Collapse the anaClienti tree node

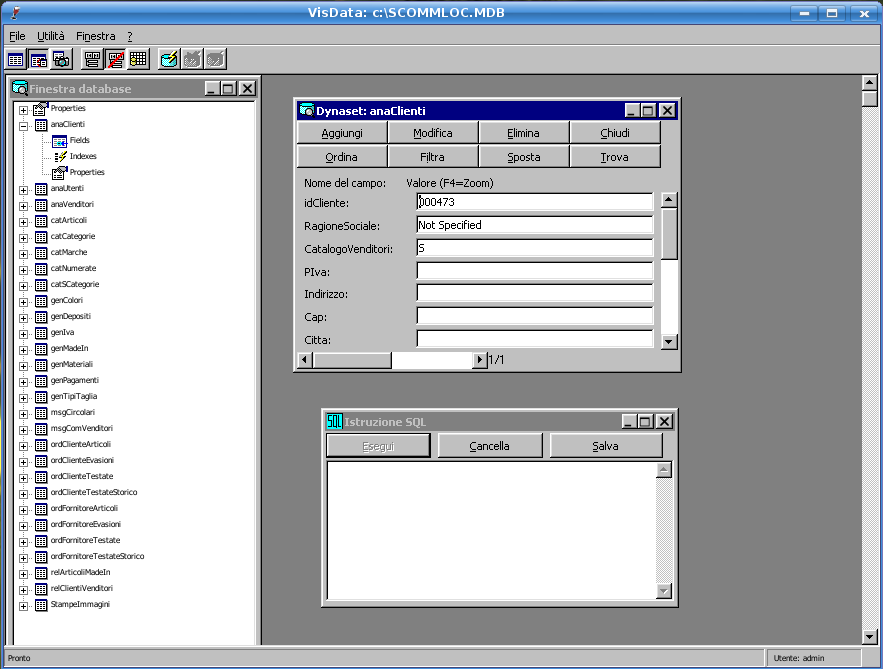[x=23, y=126]
